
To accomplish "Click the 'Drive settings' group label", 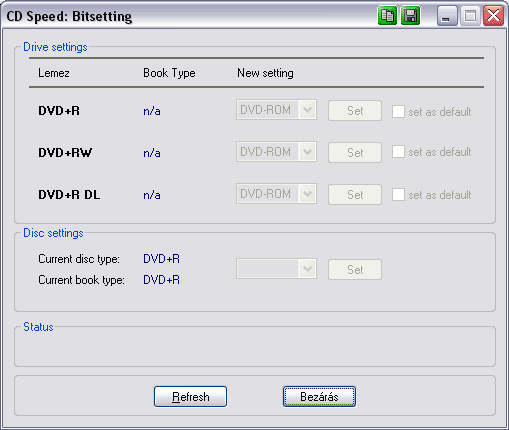I will 55,47.
